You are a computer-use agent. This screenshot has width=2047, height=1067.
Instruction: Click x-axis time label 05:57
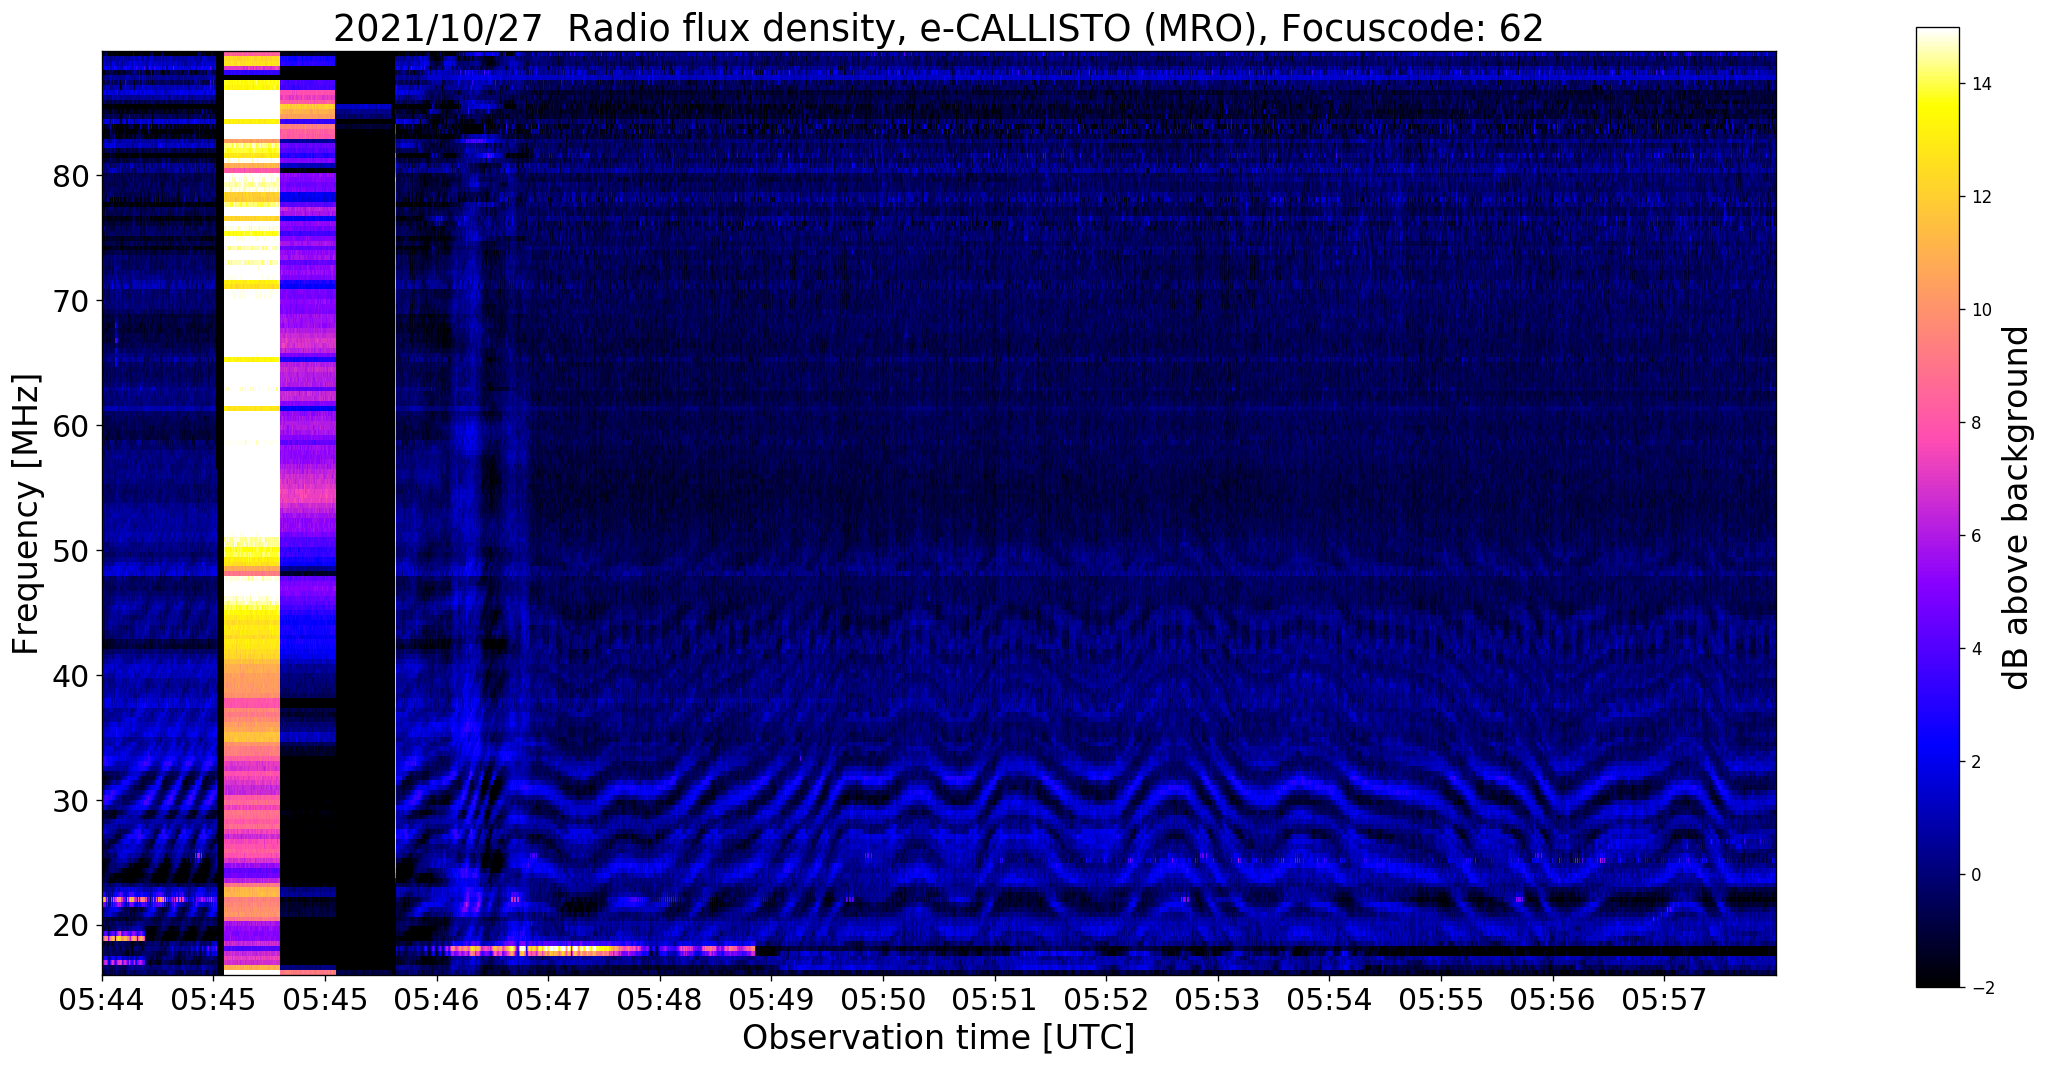click(1664, 998)
